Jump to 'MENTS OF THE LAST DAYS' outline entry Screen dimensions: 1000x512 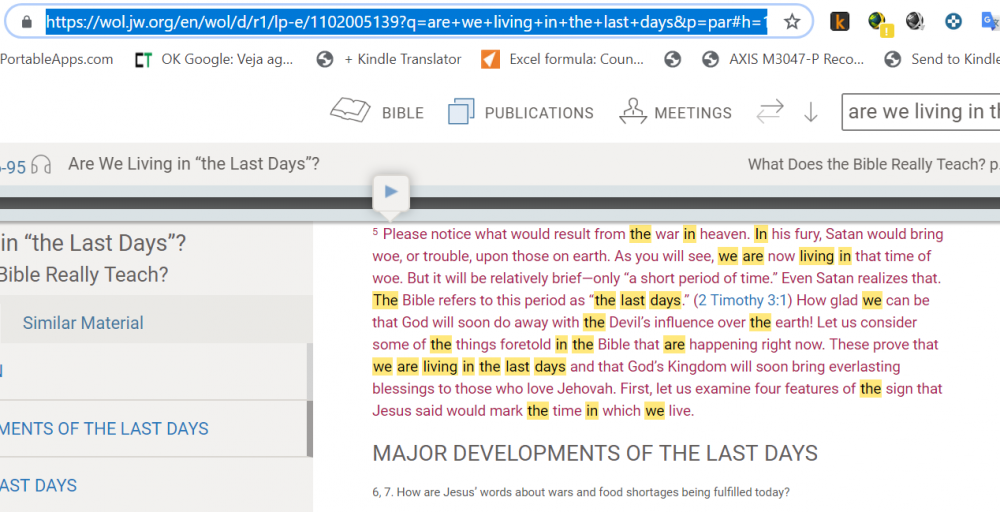click(x=104, y=429)
